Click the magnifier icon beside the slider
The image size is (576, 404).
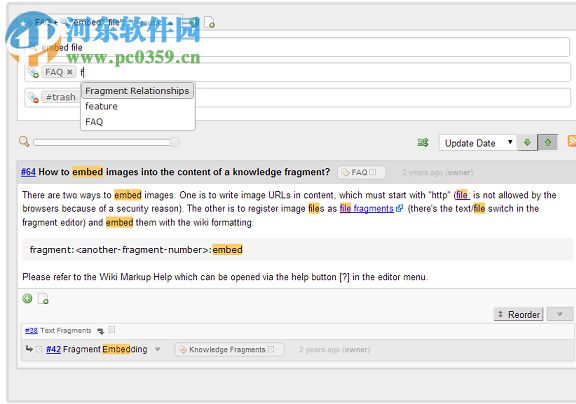(x=24, y=141)
